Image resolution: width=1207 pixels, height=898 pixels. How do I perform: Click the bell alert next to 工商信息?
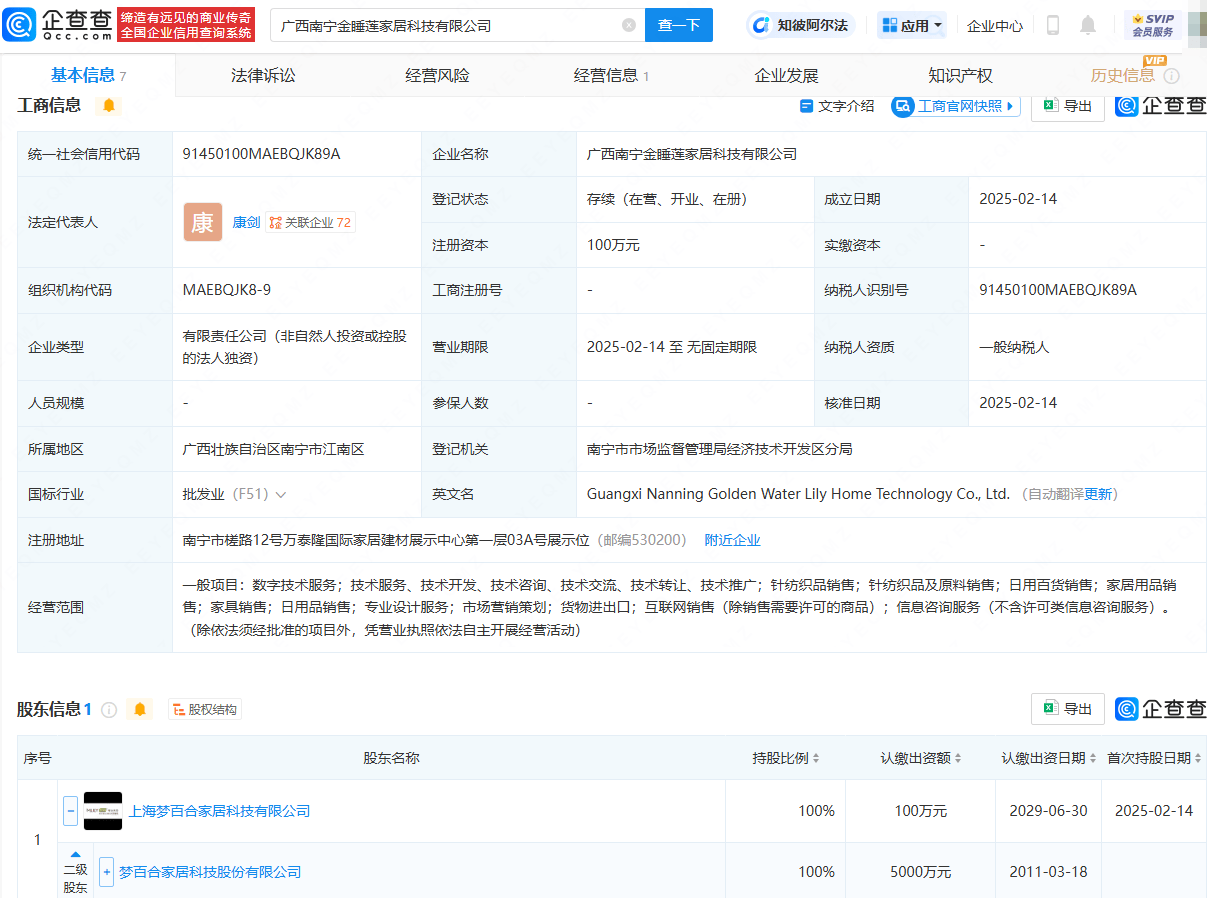(x=108, y=105)
